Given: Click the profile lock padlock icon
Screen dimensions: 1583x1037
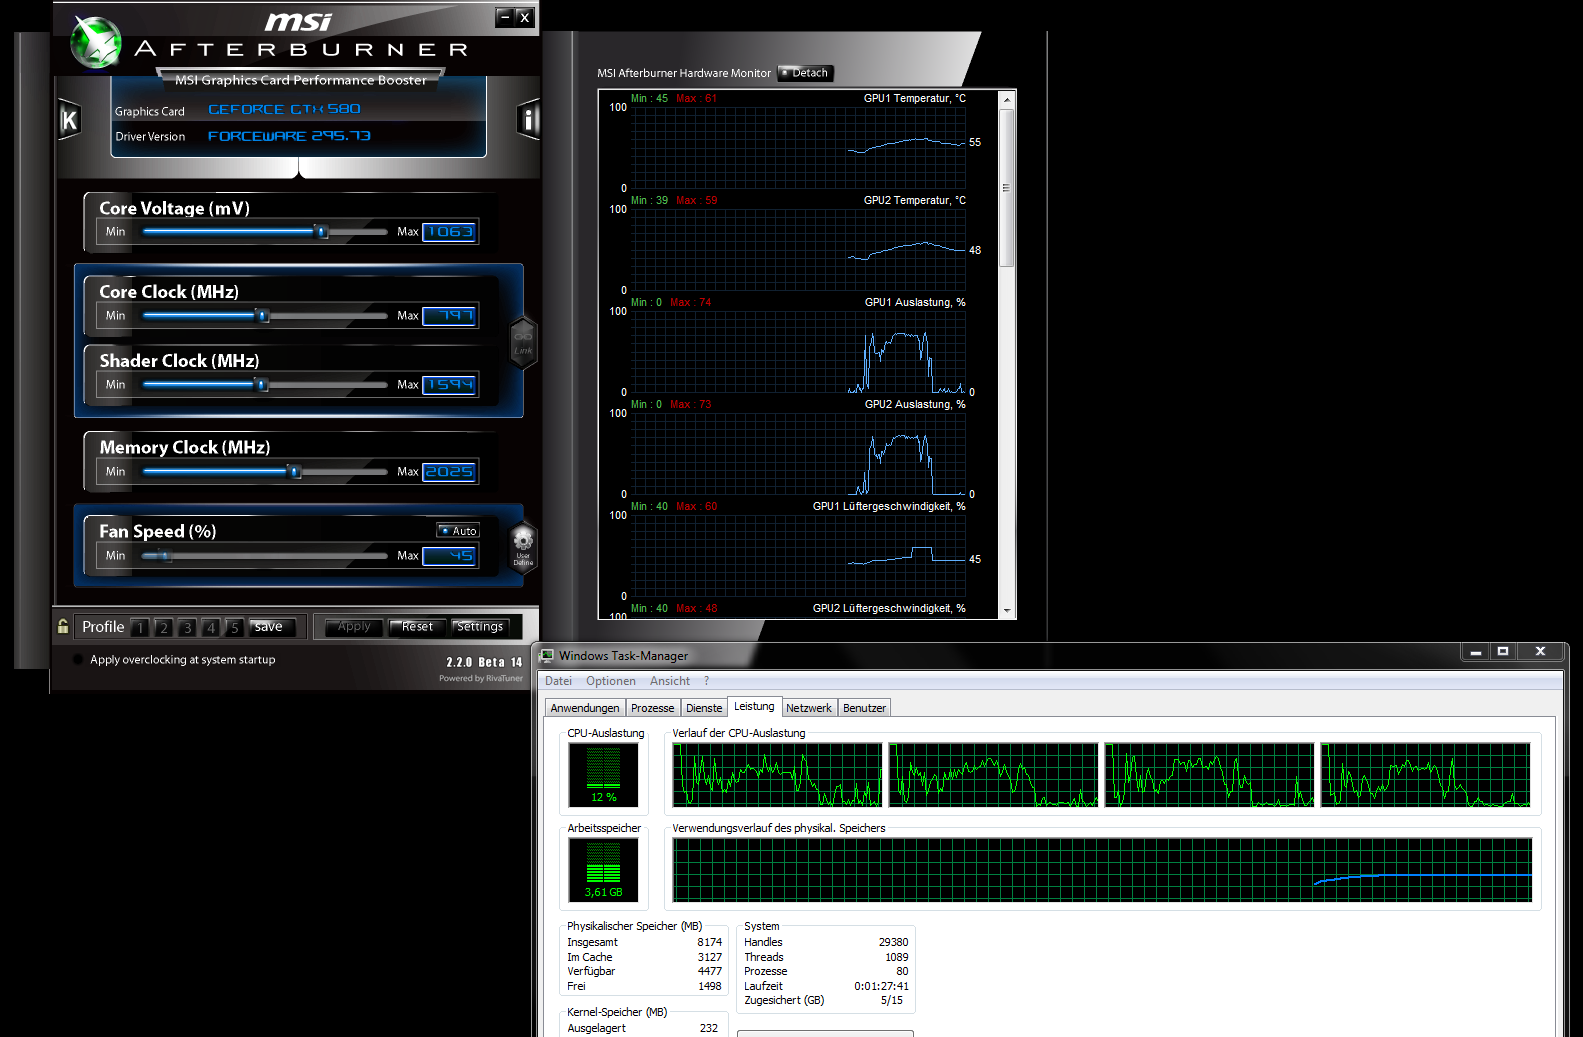Looking at the screenshot, I should click(63, 626).
